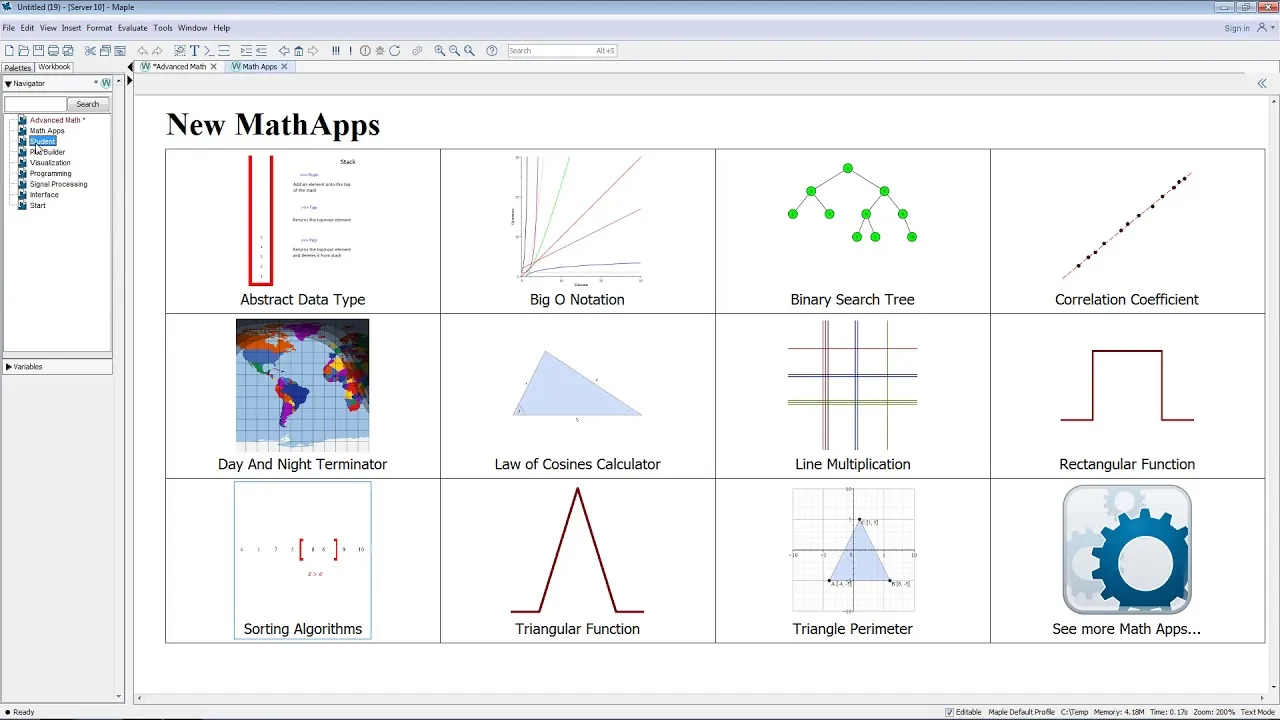Switch to the Palettes tab

(18, 67)
